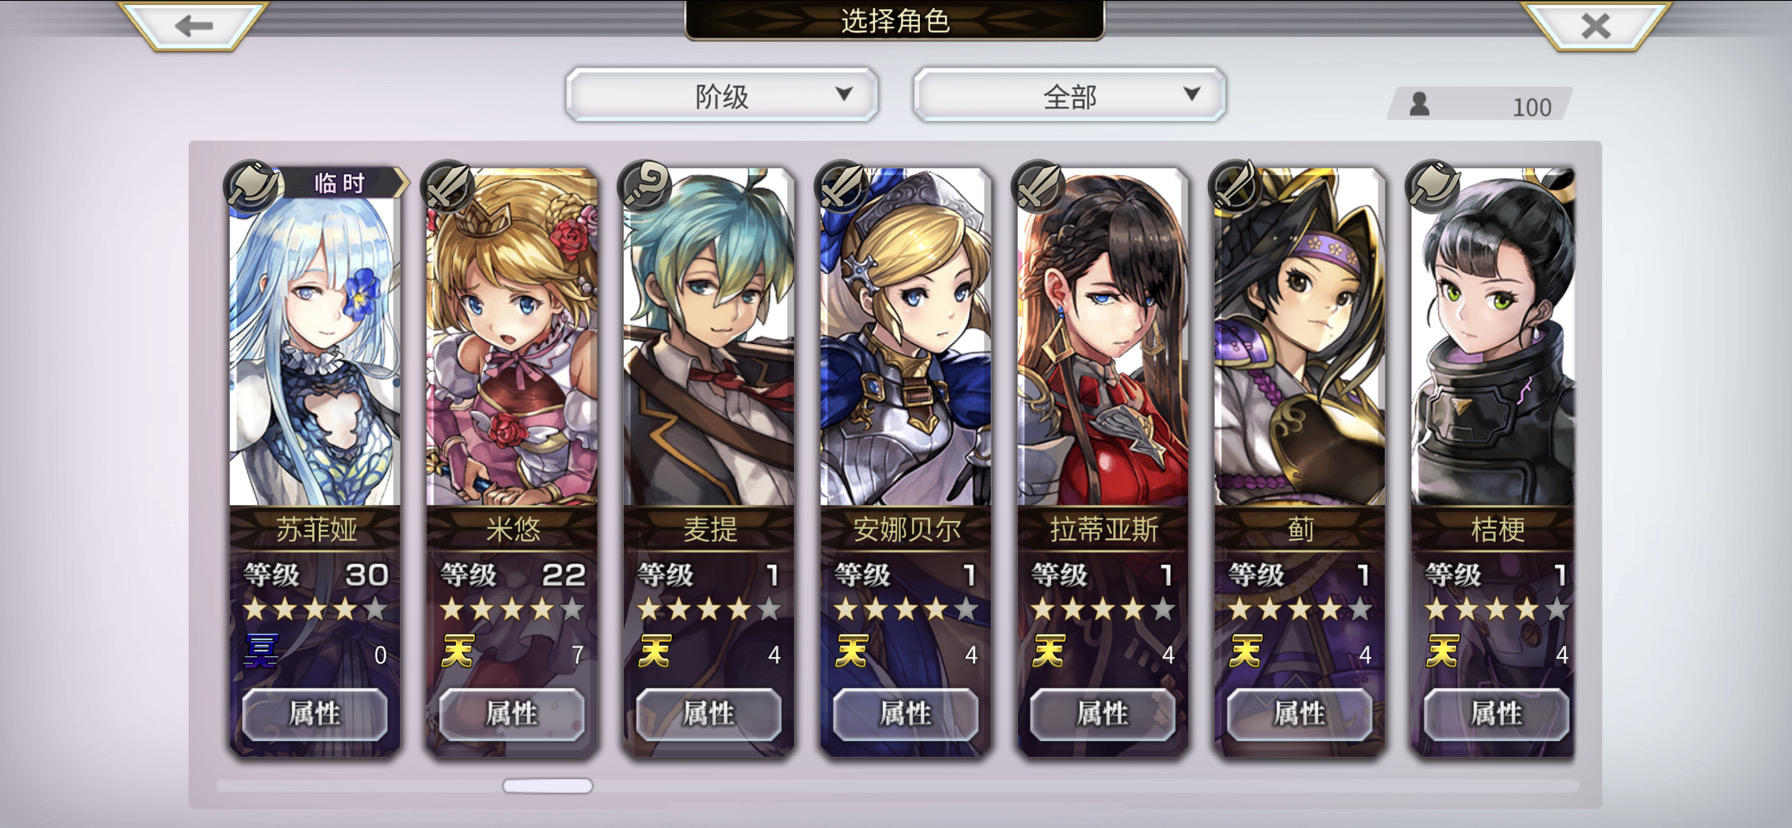Click the horizontal scrollbar thumb
The height and width of the screenshot is (828, 1792).
pyautogui.click(x=547, y=786)
